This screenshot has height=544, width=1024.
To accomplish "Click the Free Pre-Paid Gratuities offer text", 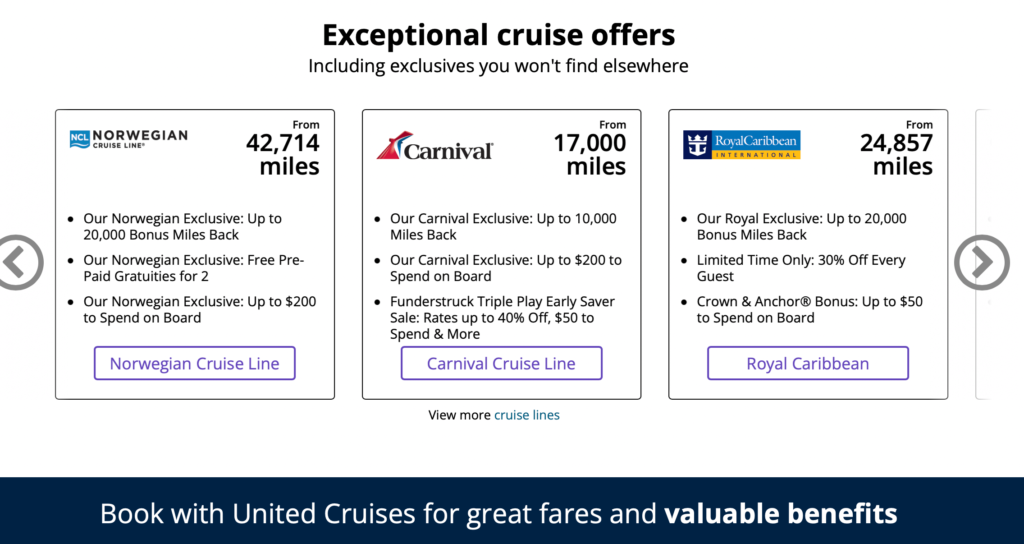I will click(194, 268).
